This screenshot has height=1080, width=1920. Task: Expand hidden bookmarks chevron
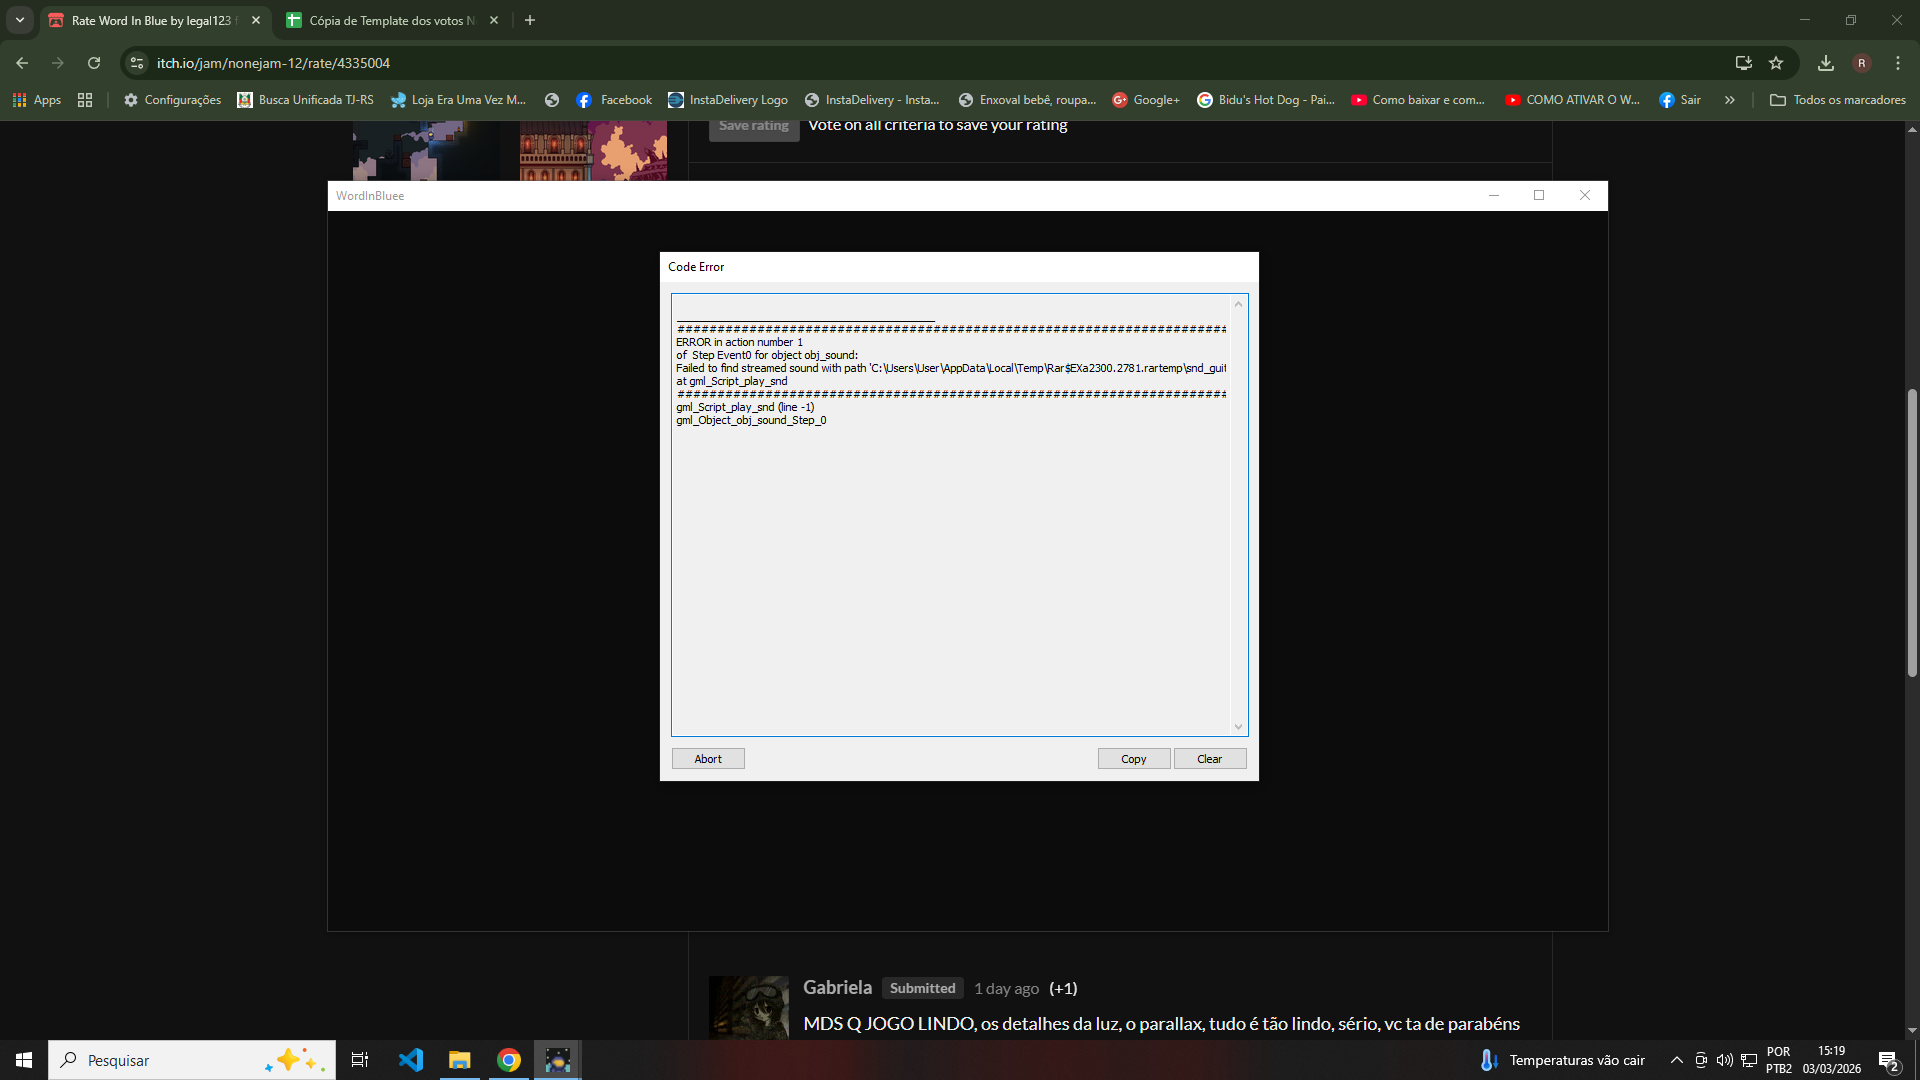pyautogui.click(x=1730, y=100)
